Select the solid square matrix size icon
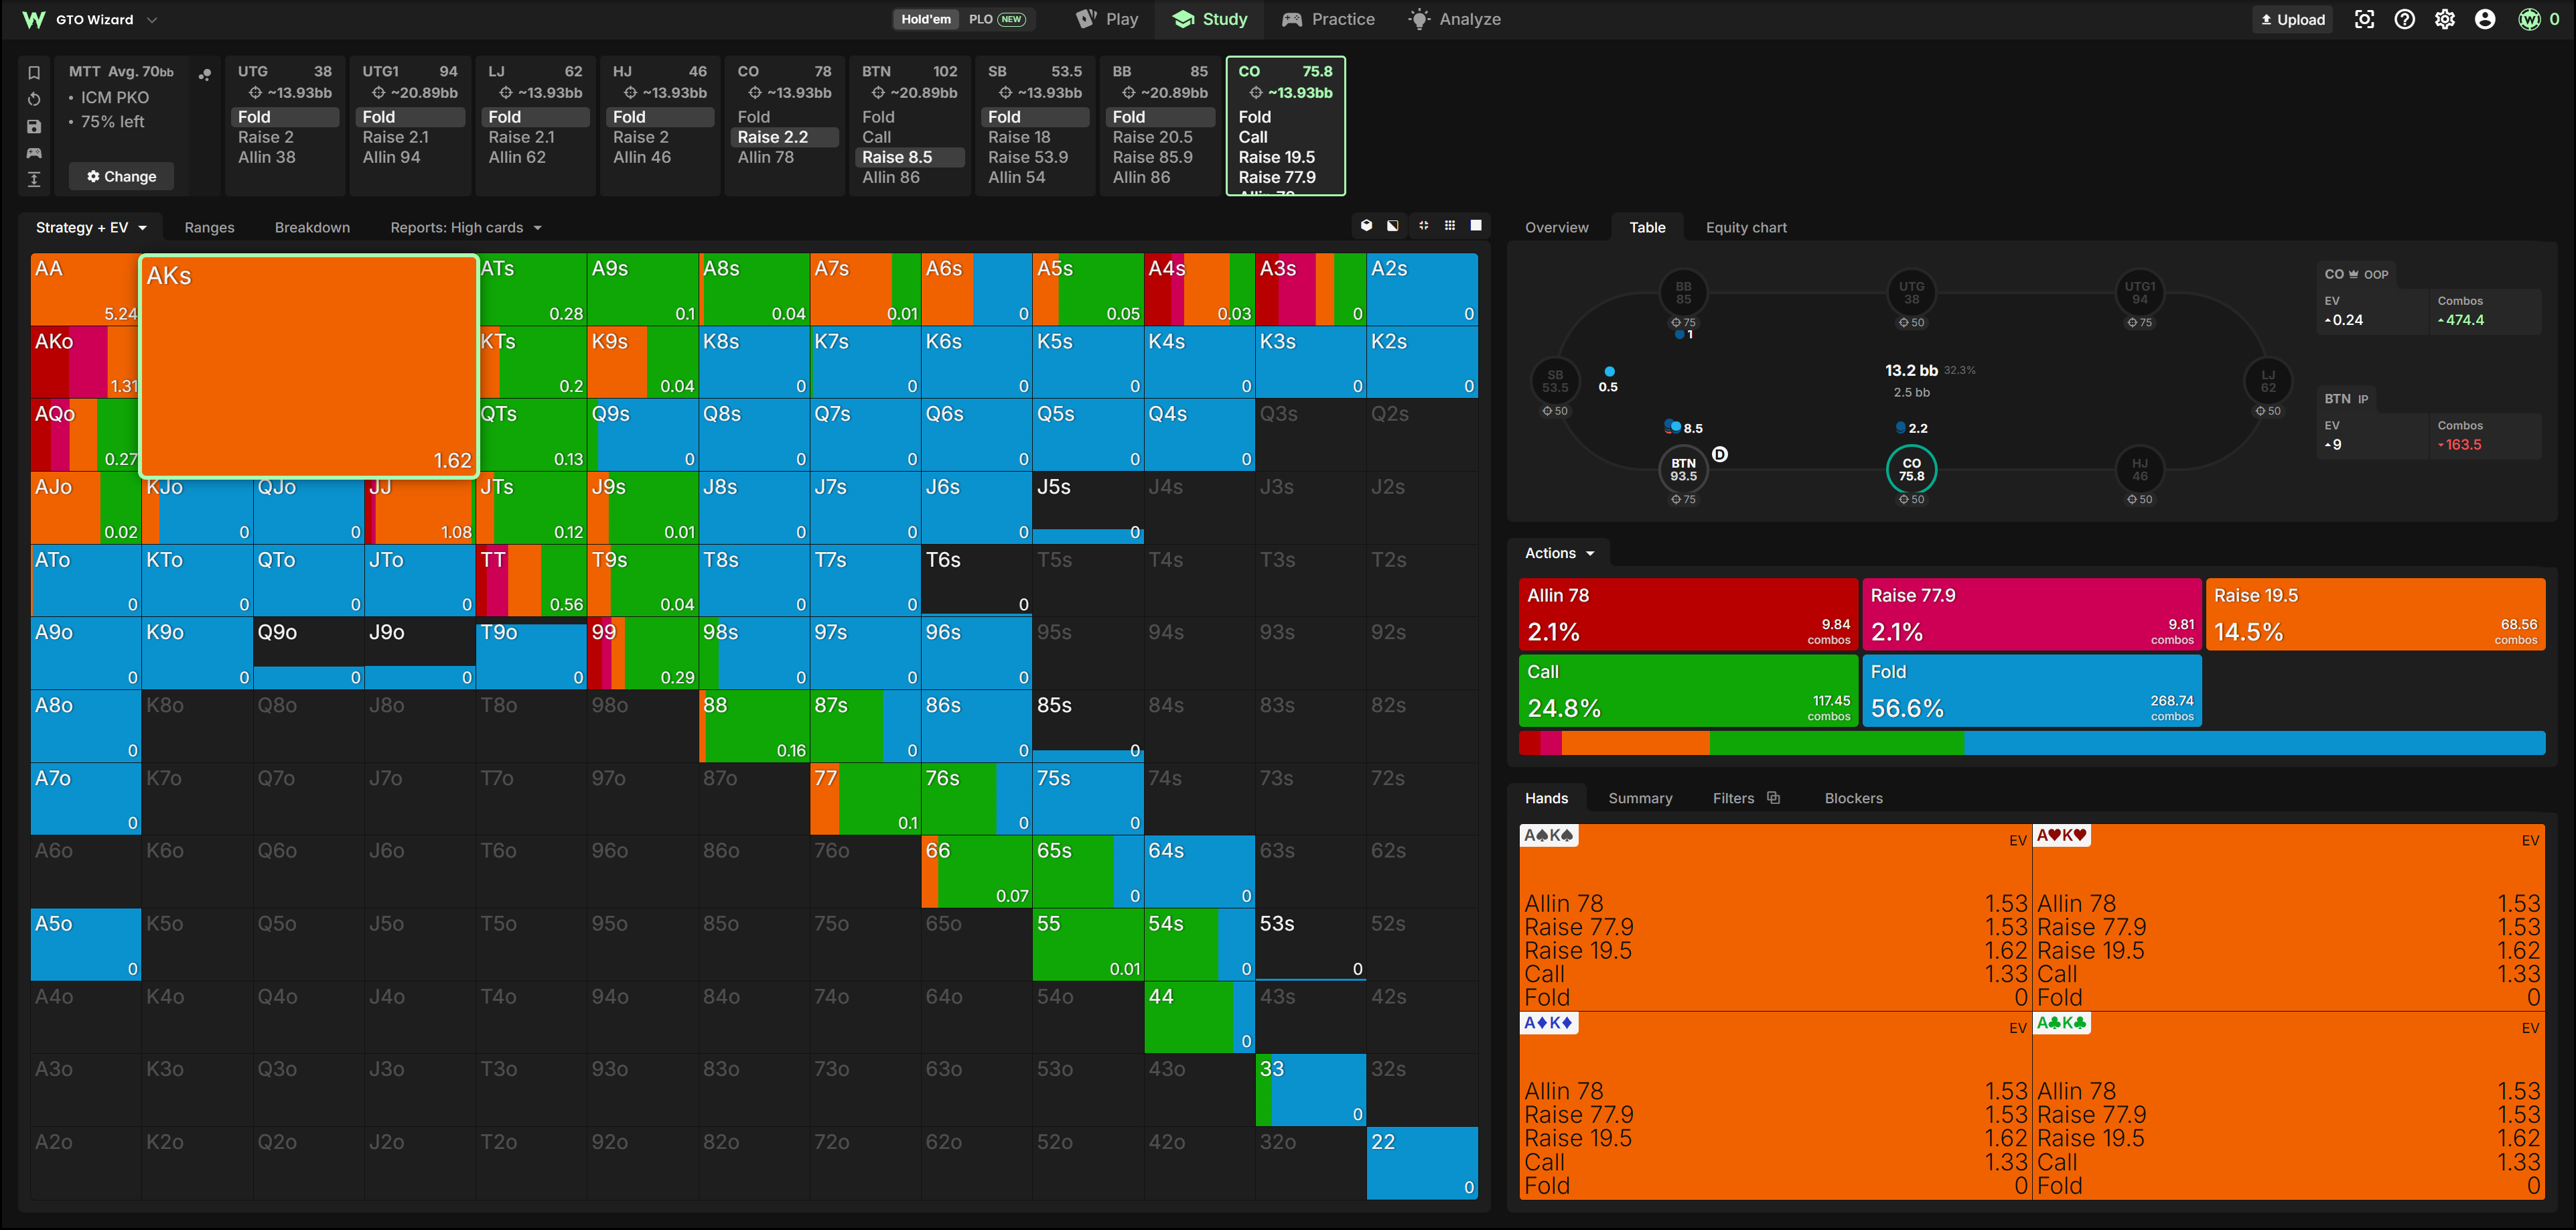The width and height of the screenshot is (2576, 1230). click(1476, 226)
